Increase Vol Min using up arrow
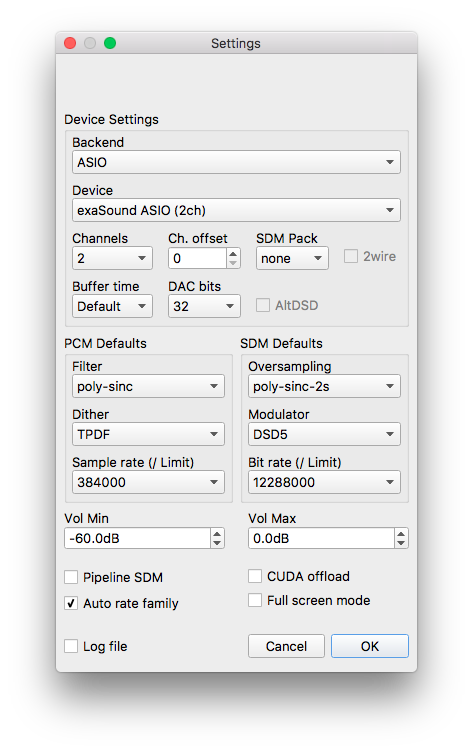The height and width of the screenshot is (752, 473). click(217, 533)
